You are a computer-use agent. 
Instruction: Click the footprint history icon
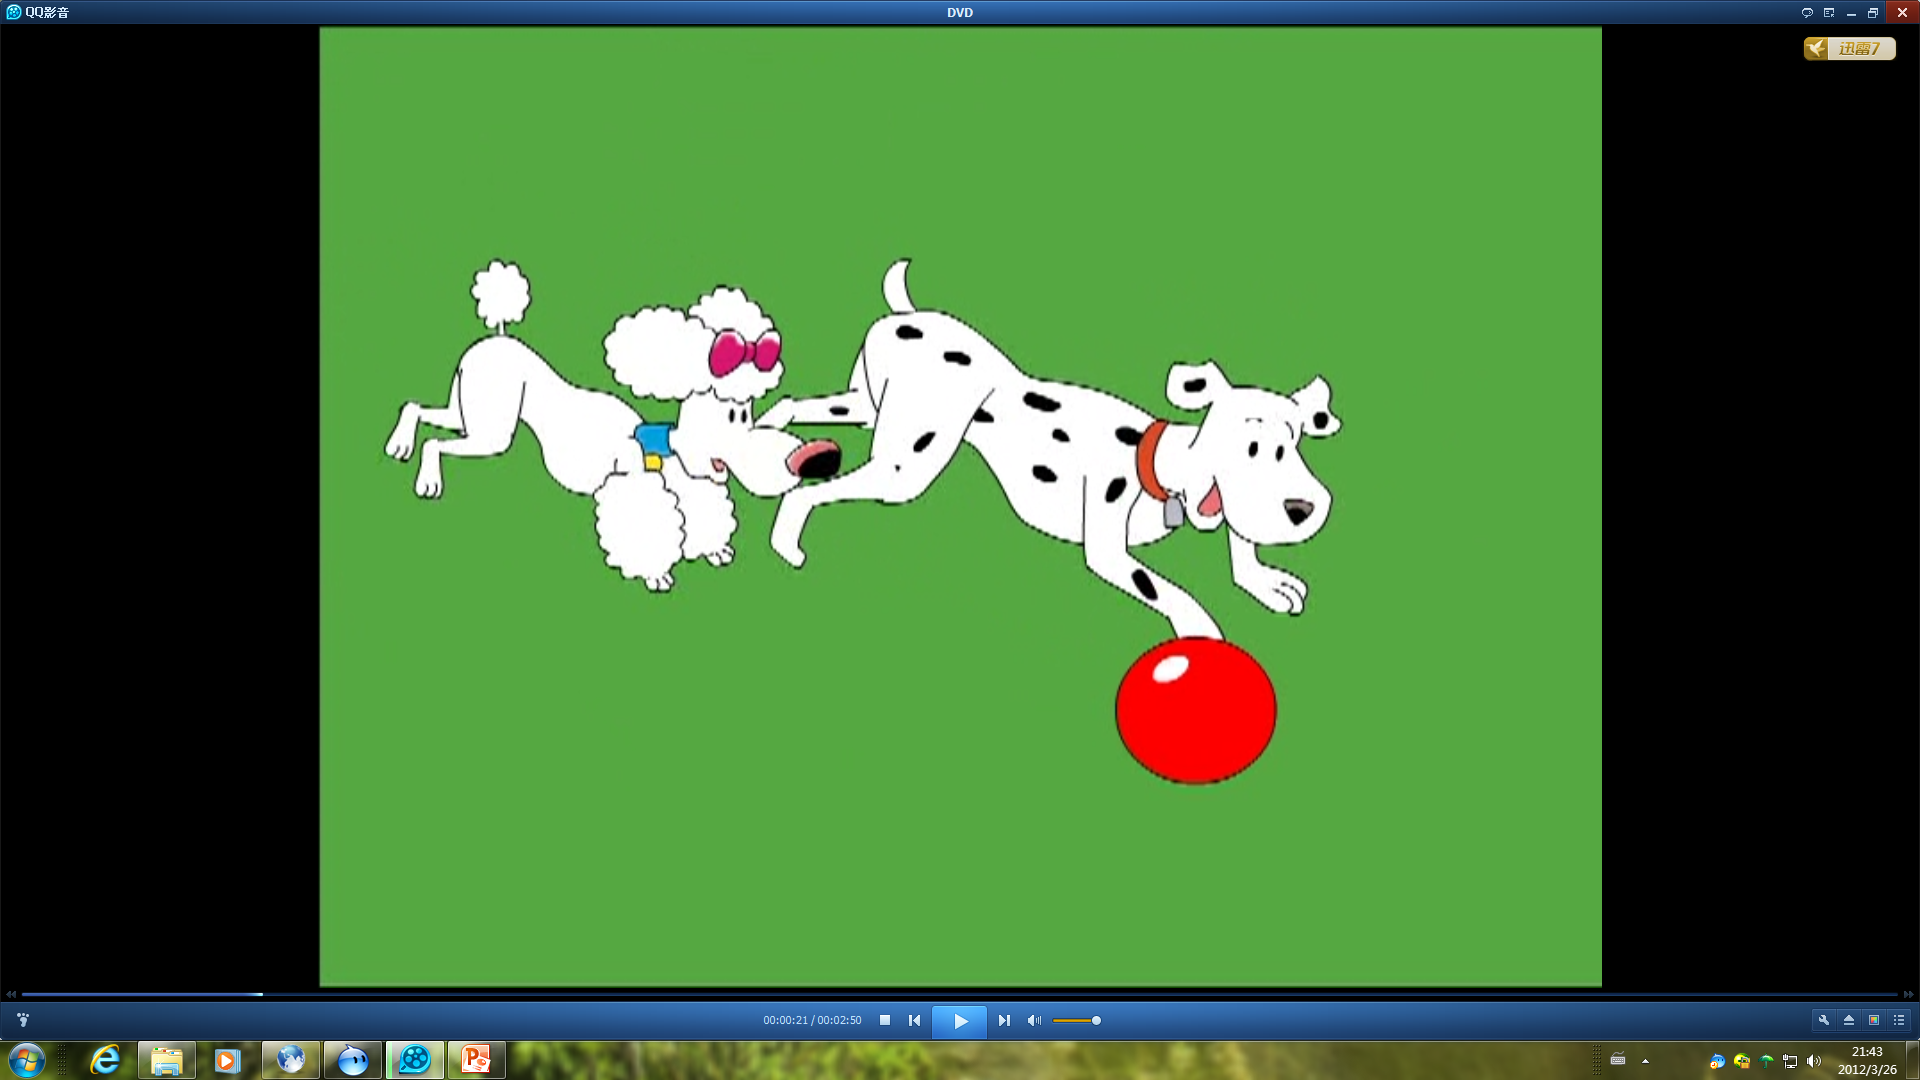(x=23, y=1020)
